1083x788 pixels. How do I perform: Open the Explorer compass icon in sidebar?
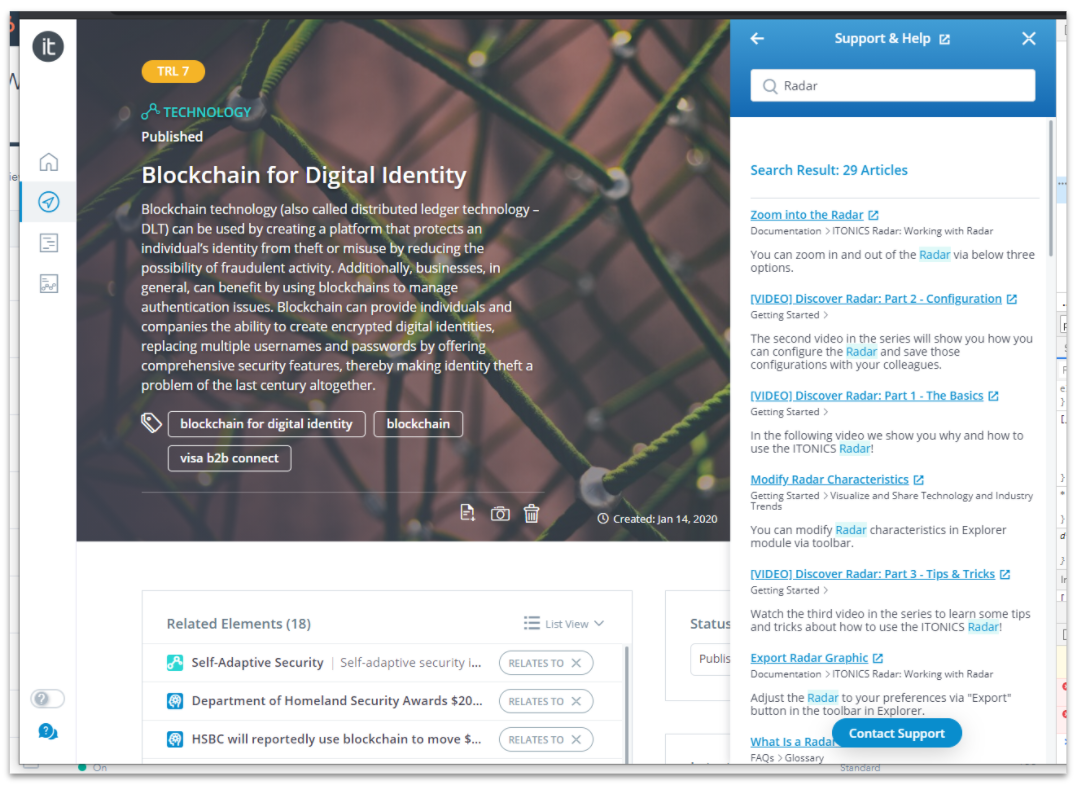point(48,202)
